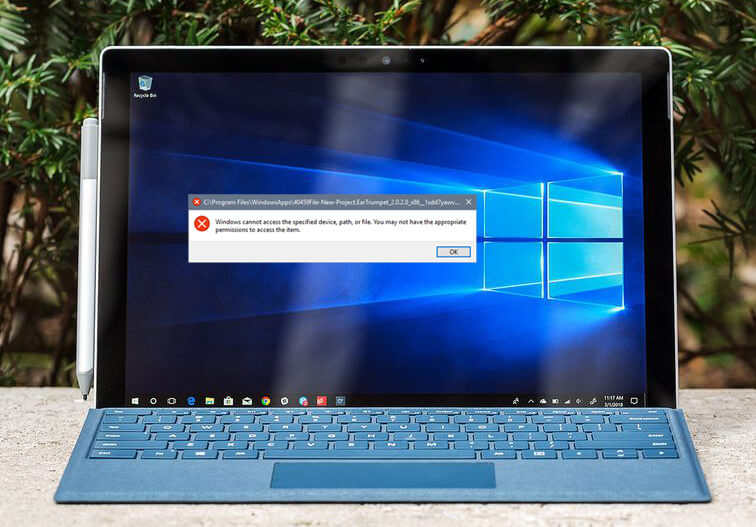Open the Recycle Bin desktop icon
The width and height of the screenshot is (756, 527).
point(145,86)
